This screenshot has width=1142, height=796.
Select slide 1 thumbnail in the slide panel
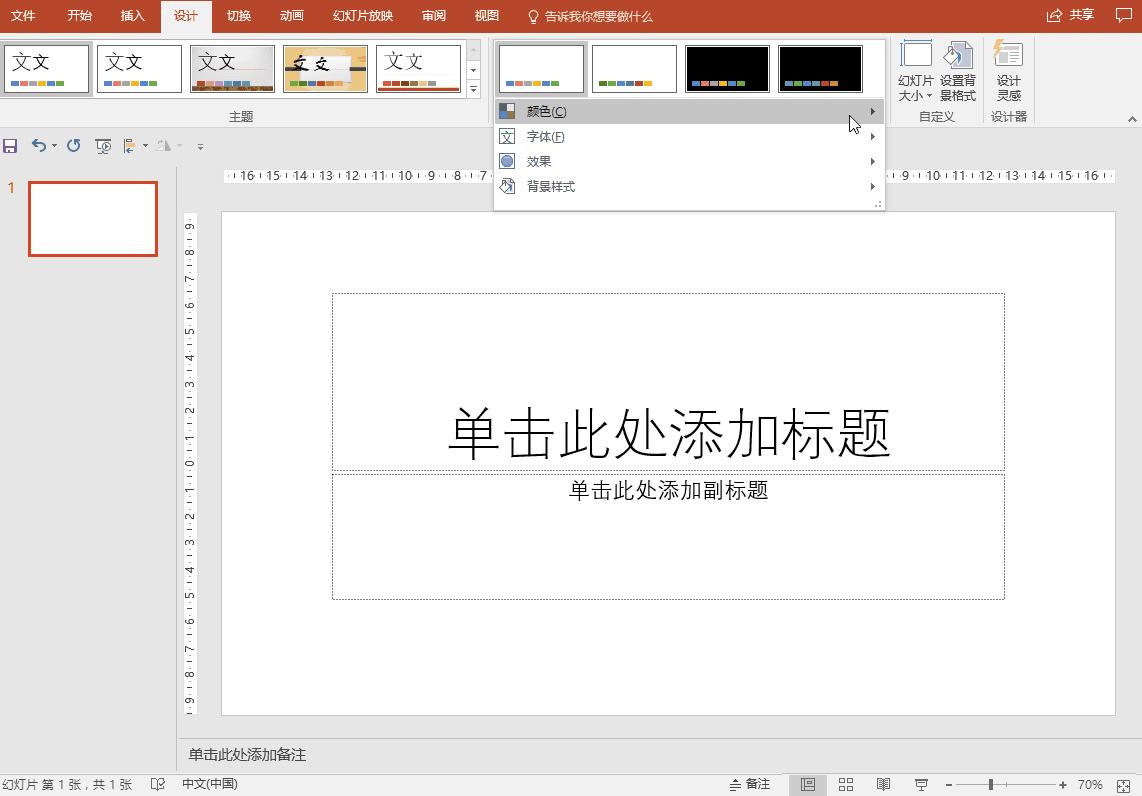[92, 218]
